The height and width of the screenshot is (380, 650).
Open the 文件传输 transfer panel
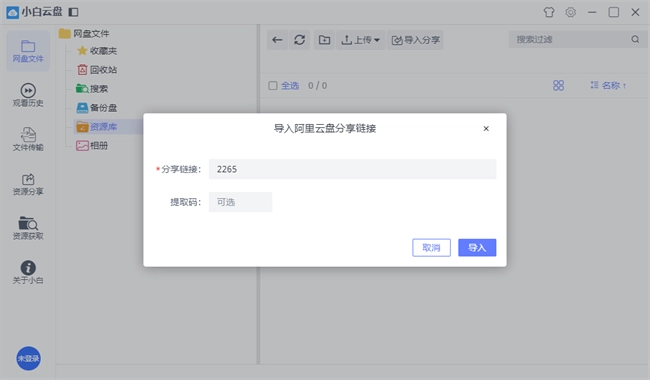pos(28,140)
